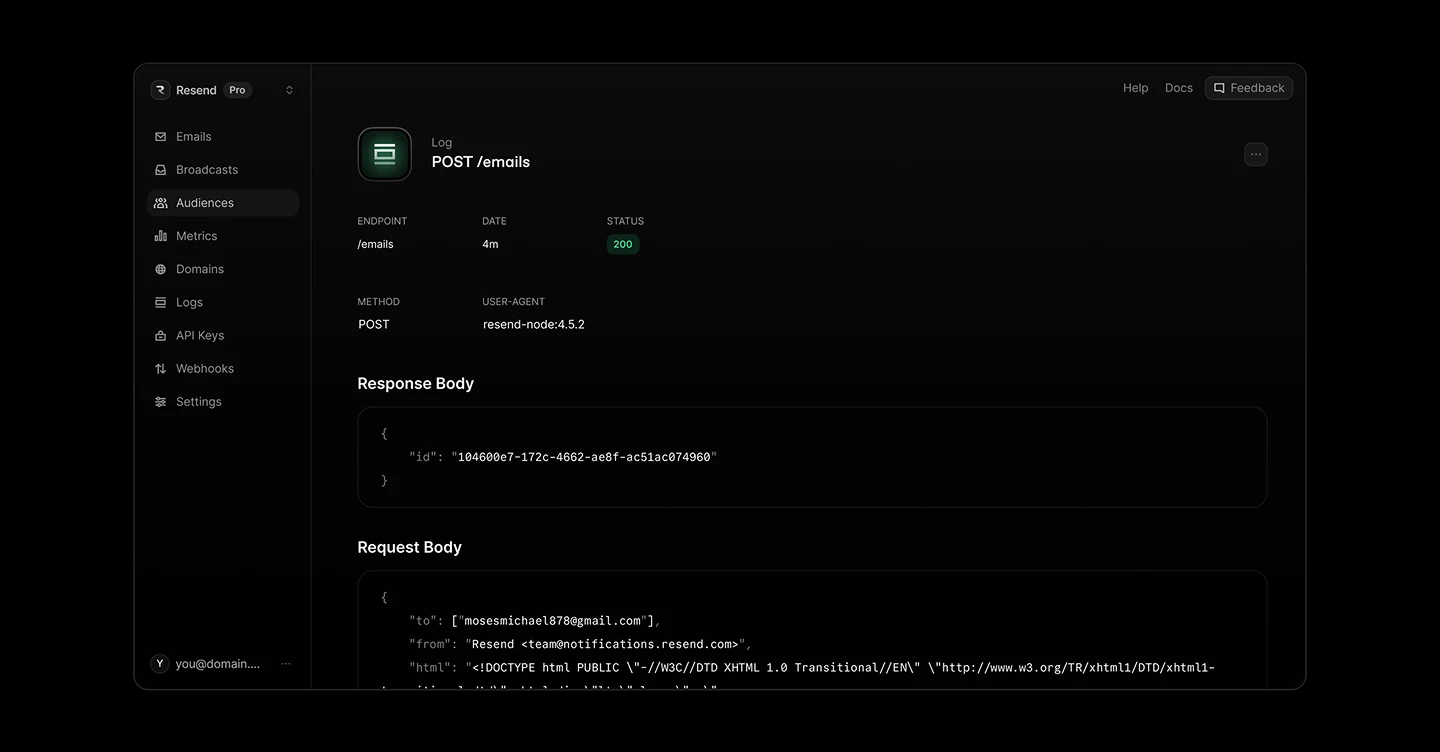Image resolution: width=1440 pixels, height=752 pixels.
Task: Open the Emails section
Action: coord(223,137)
